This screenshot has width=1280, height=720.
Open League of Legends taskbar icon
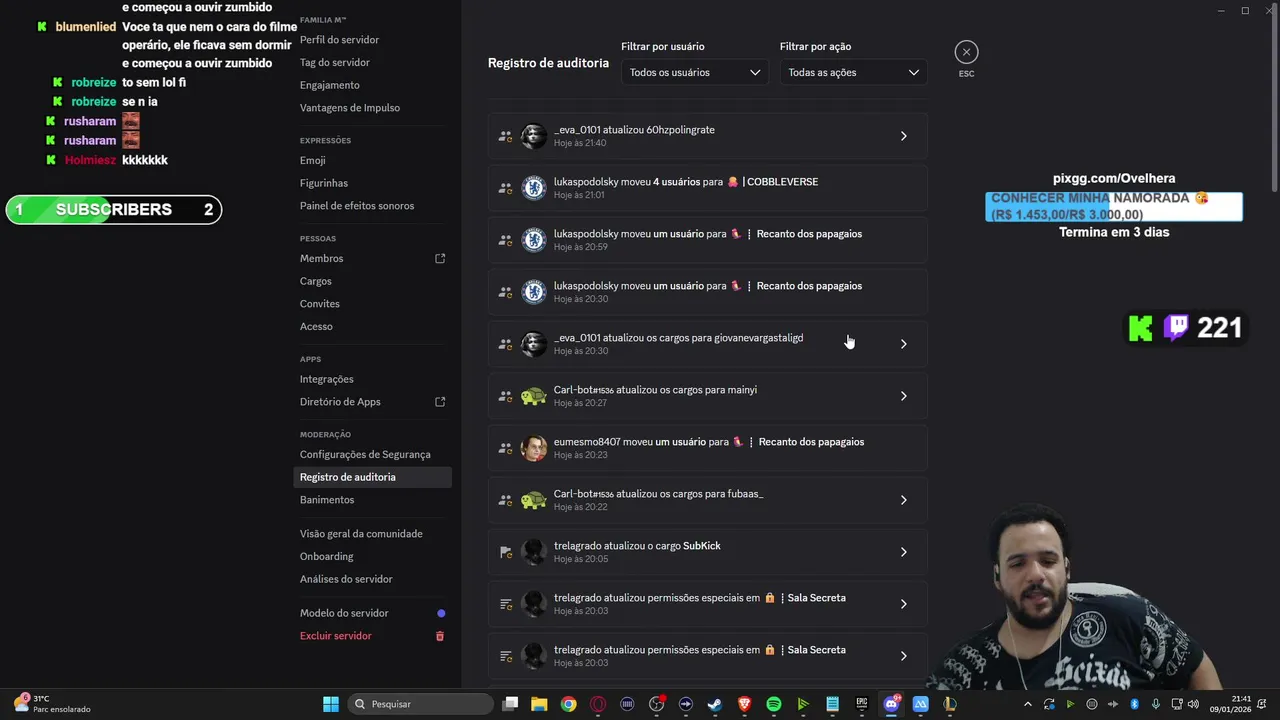coord(949,704)
